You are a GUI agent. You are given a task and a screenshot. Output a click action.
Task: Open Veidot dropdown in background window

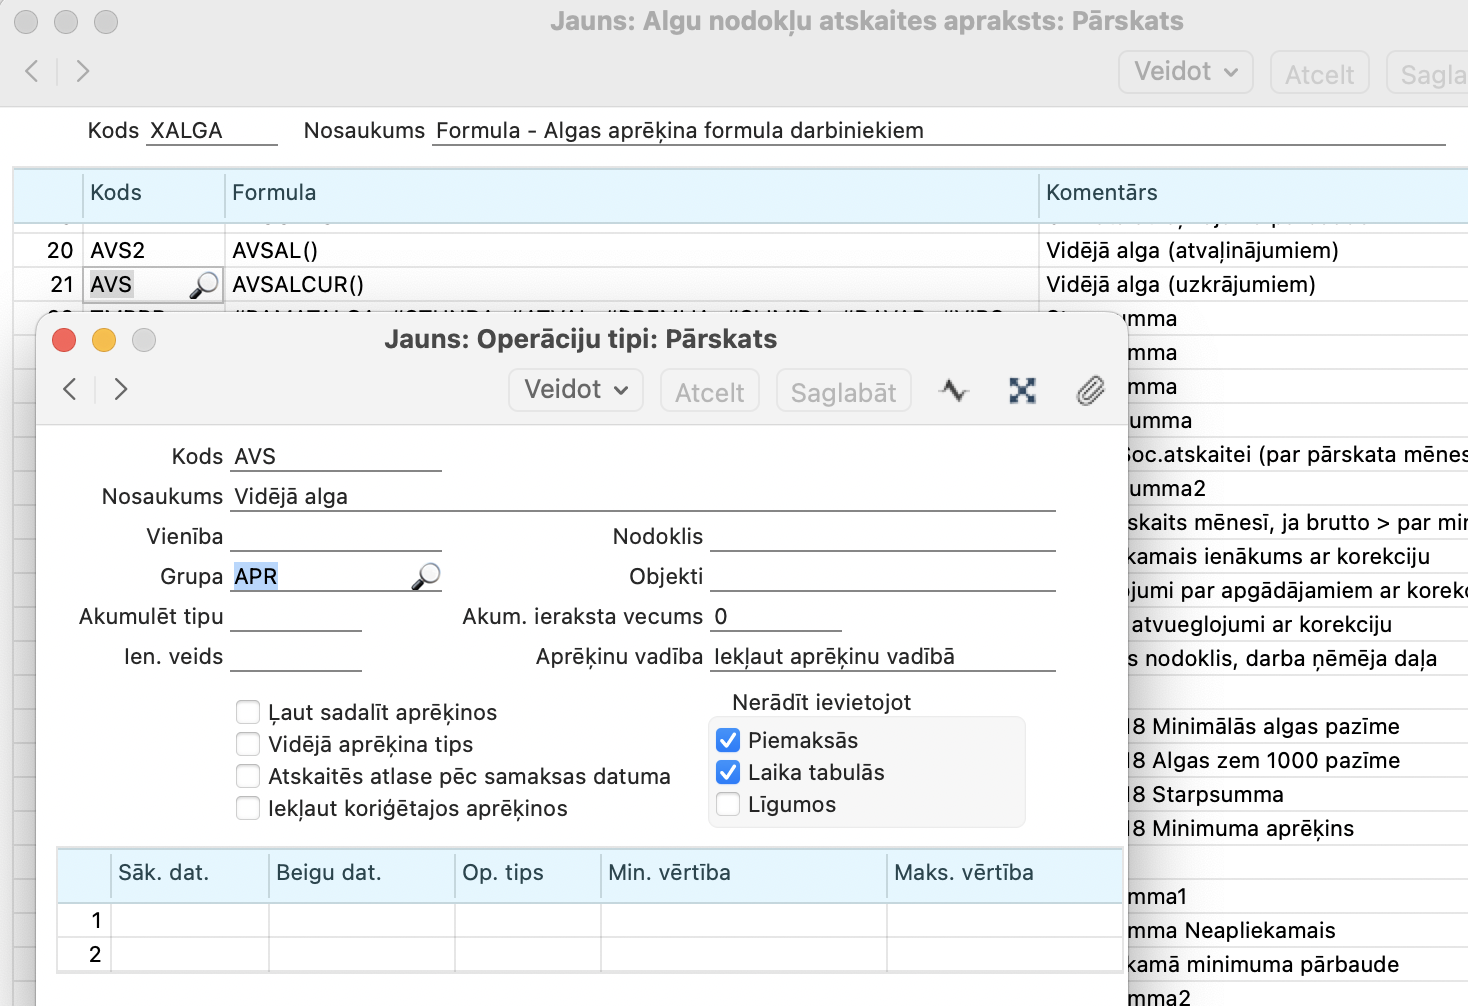[x=1185, y=72]
